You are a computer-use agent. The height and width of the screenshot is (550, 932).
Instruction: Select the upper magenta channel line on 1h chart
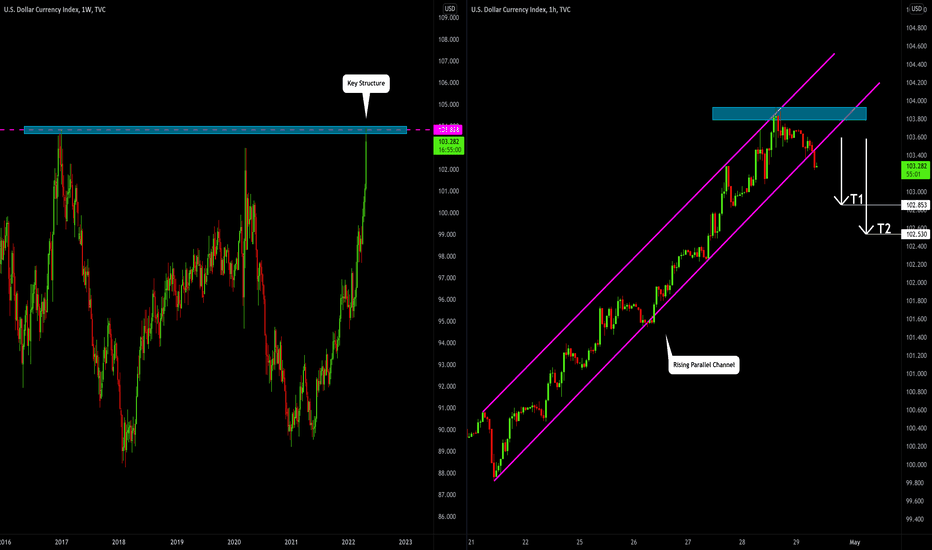[x=659, y=232]
